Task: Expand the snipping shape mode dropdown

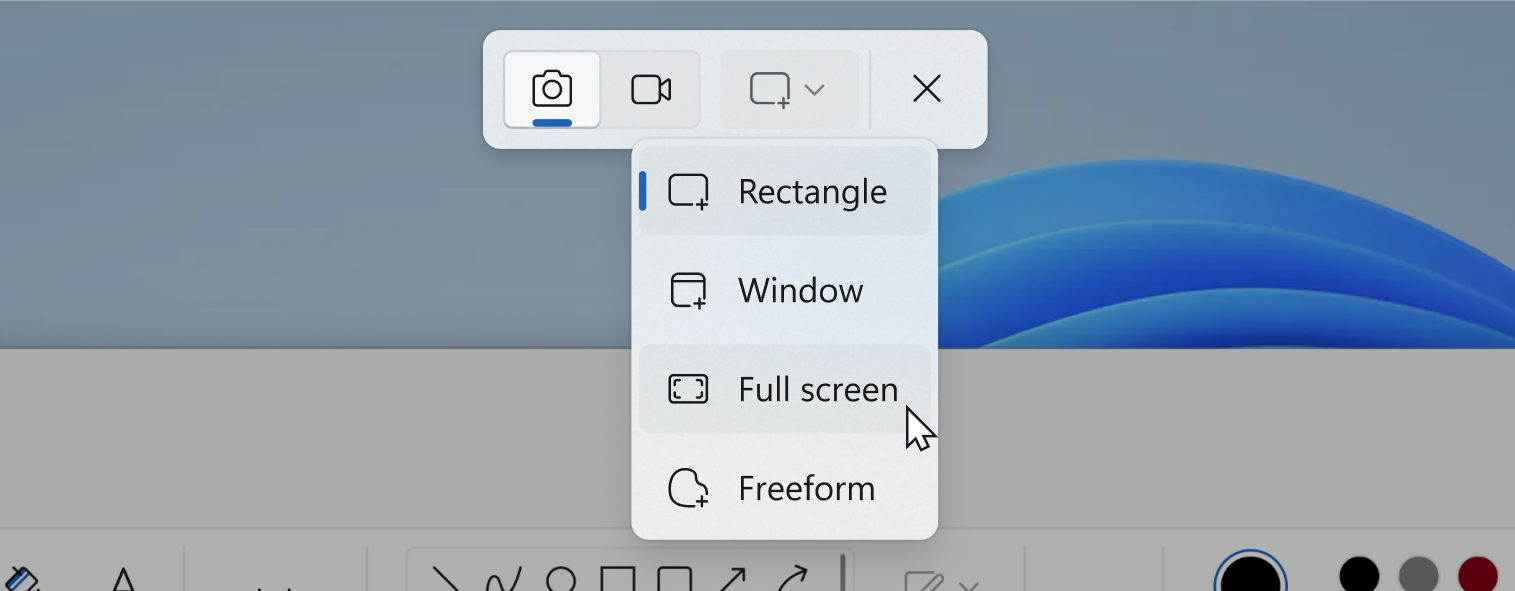Action: click(x=788, y=90)
